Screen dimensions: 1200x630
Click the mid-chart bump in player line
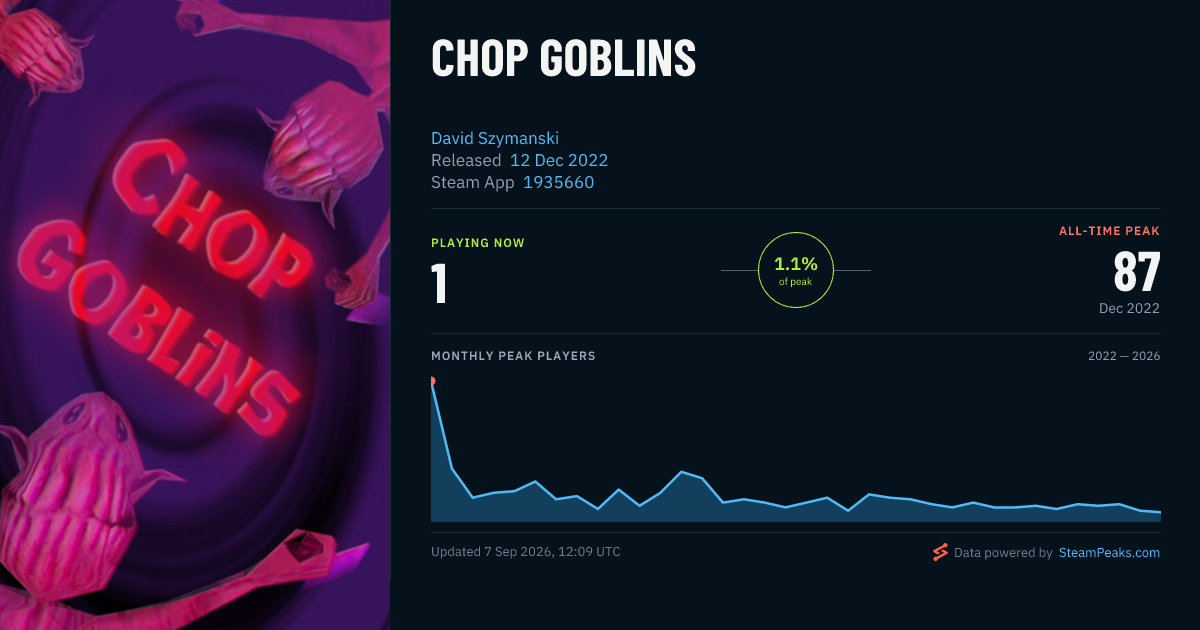point(682,472)
